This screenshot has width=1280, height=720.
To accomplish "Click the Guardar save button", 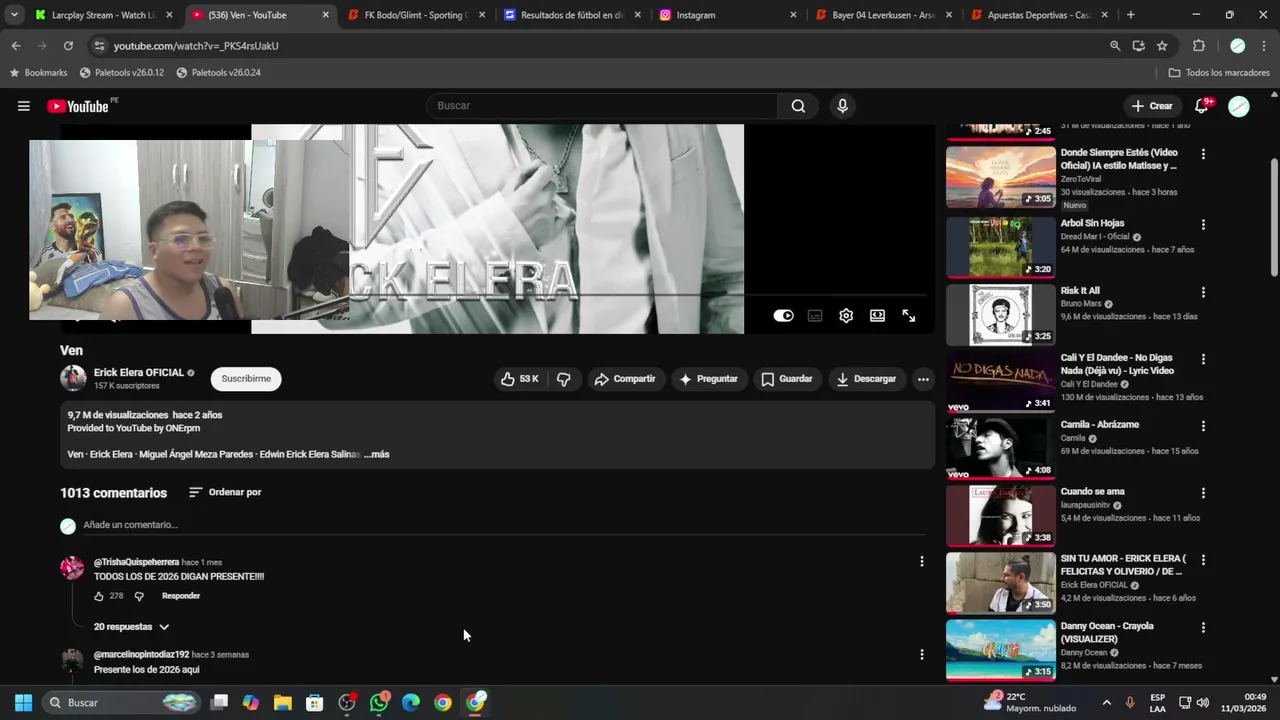I will click(786, 379).
